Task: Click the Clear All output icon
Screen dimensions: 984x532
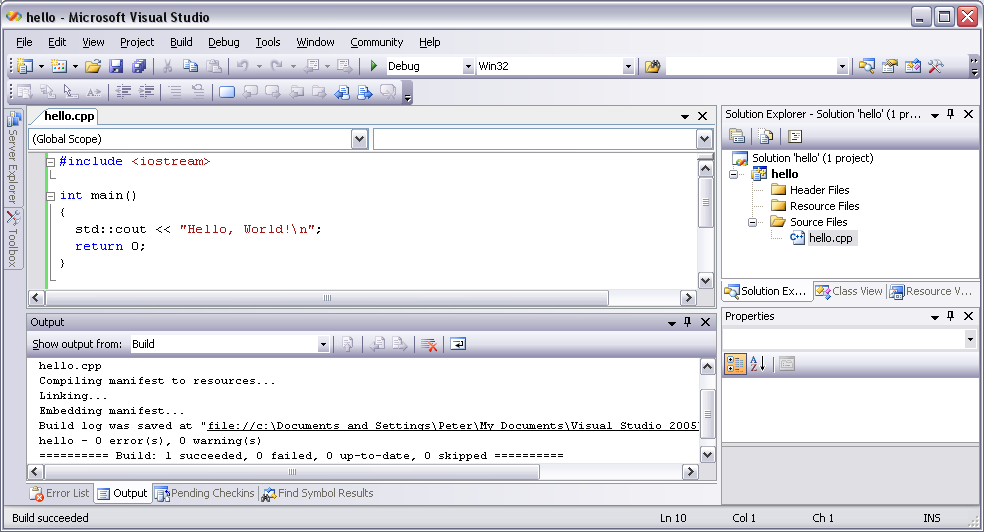Action: point(429,344)
